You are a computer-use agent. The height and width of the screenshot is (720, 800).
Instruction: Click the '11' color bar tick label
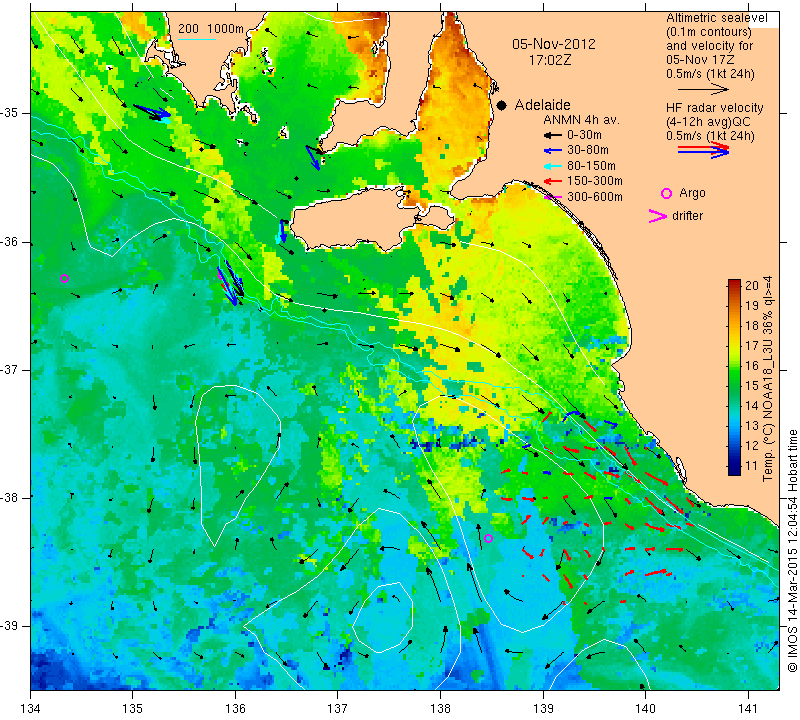(752, 466)
